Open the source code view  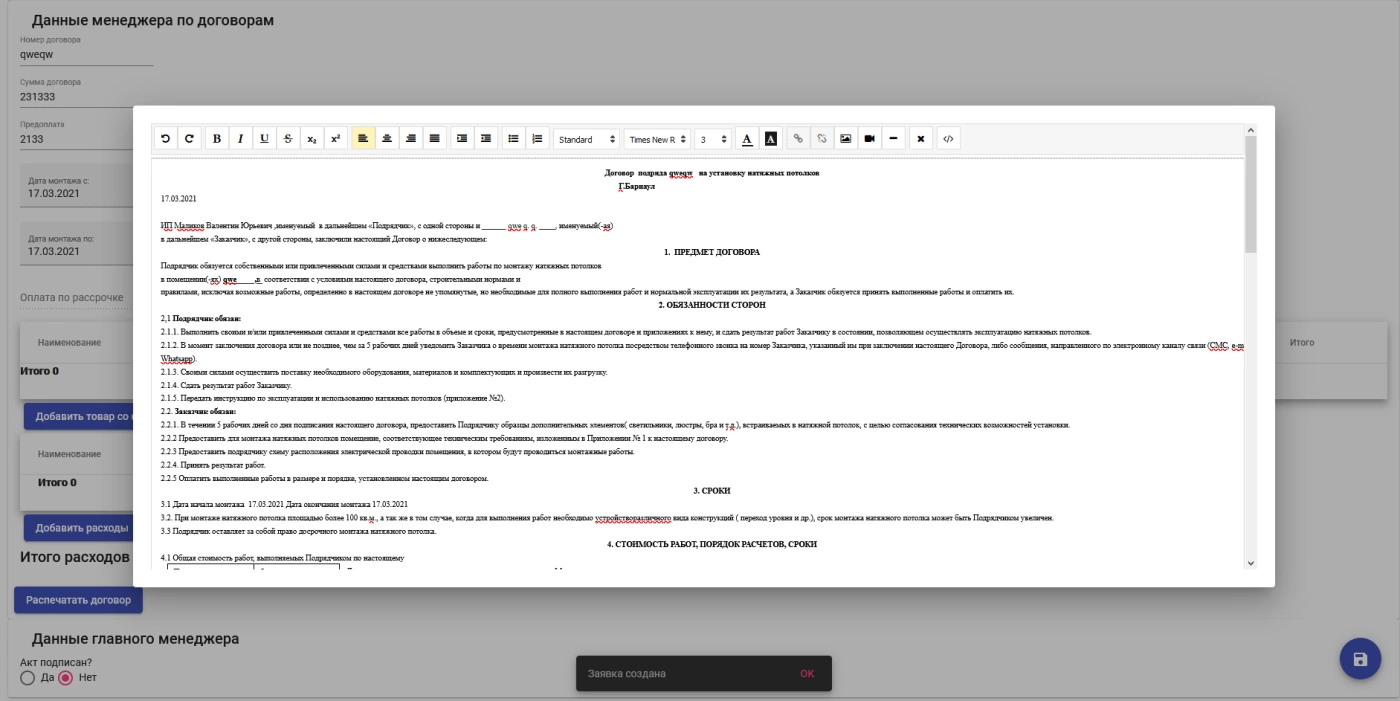[x=948, y=139]
